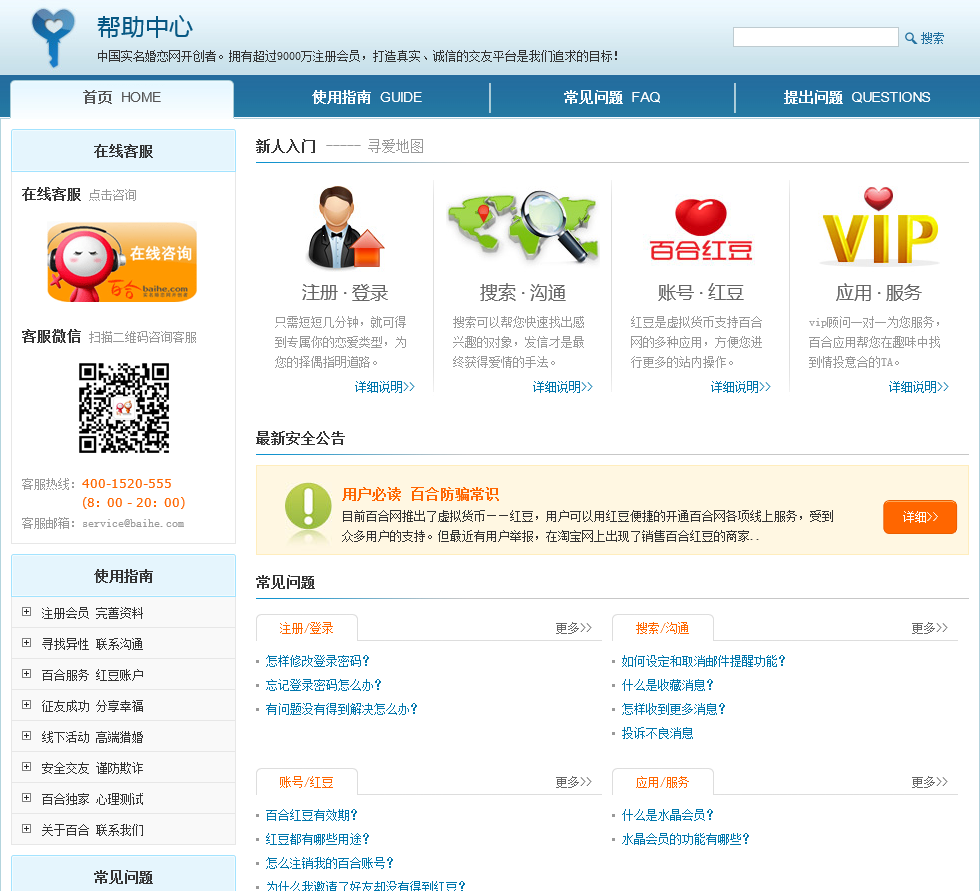This screenshot has height=891, width=980.
Task: Select the 应用/服务 FAQ tab
Action: click(x=662, y=782)
